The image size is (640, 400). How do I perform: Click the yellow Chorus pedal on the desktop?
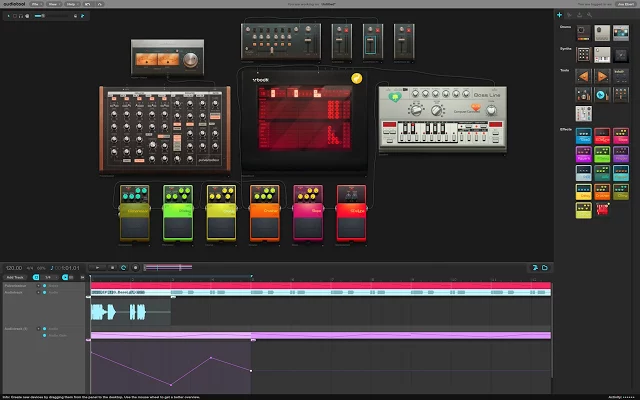point(221,213)
